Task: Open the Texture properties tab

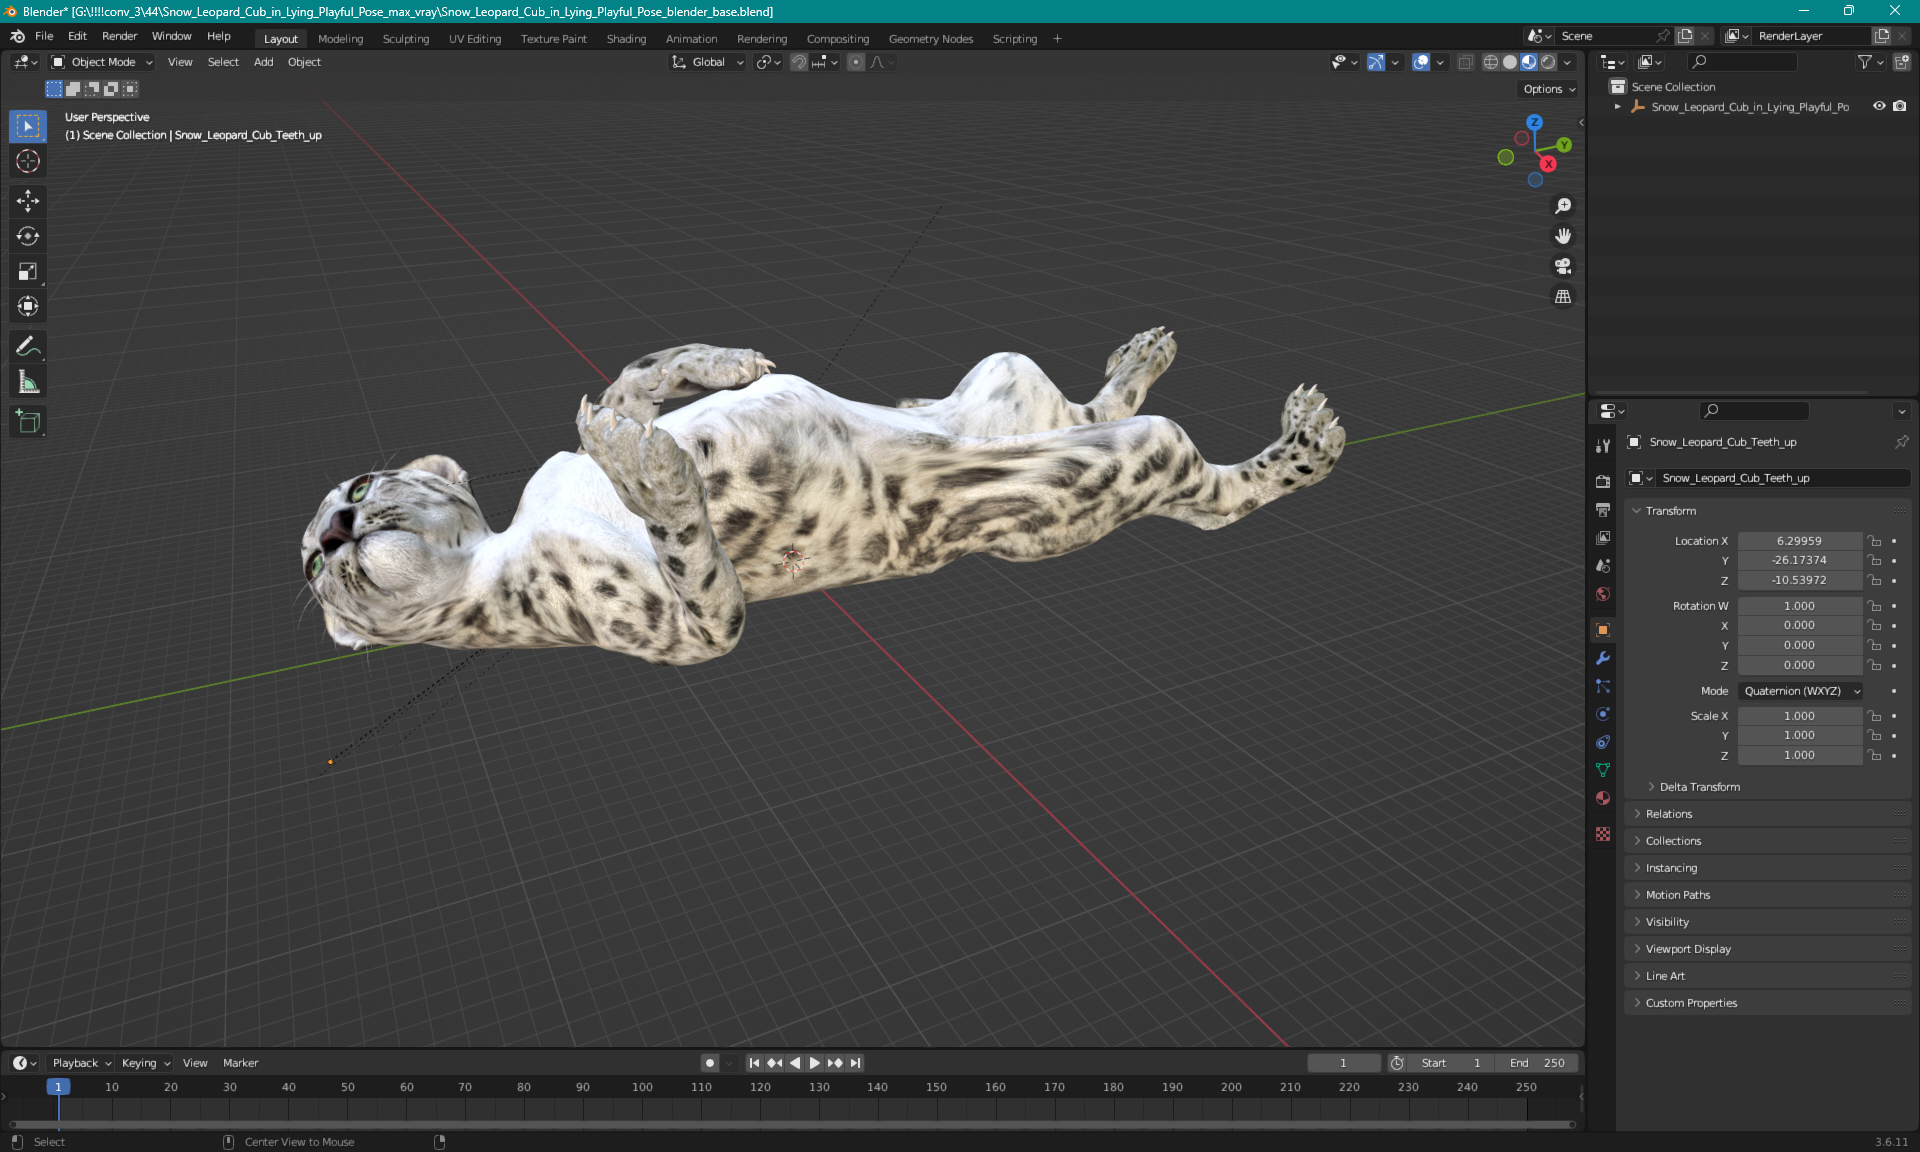Action: click(x=1603, y=834)
